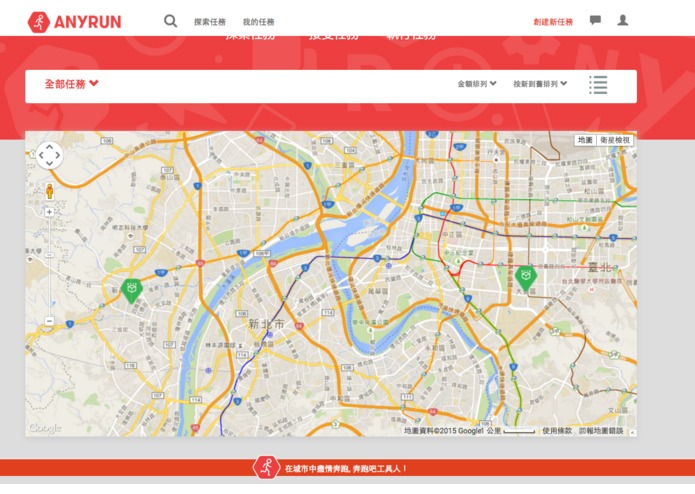Image resolution: width=695 pixels, height=494 pixels.
Task: Switch map to 衛星檢視 view
Action: (x=614, y=140)
